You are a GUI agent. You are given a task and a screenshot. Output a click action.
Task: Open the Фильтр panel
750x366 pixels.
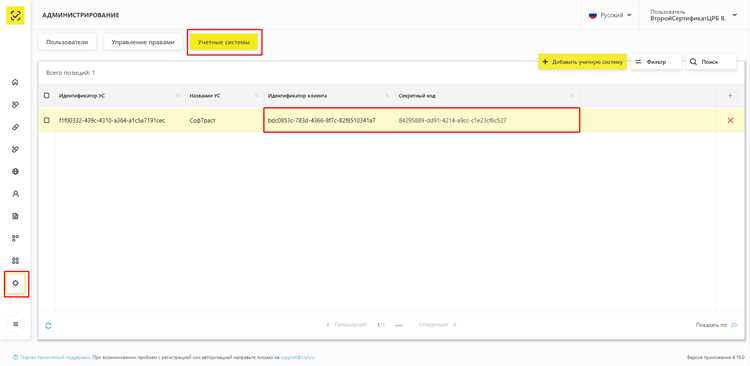656,62
